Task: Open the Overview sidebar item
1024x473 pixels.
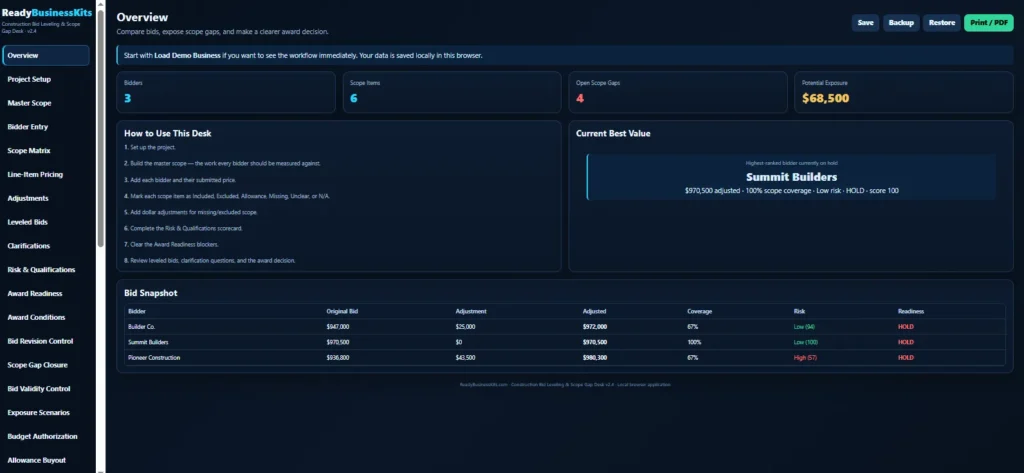Action: click(x=46, y=56)
